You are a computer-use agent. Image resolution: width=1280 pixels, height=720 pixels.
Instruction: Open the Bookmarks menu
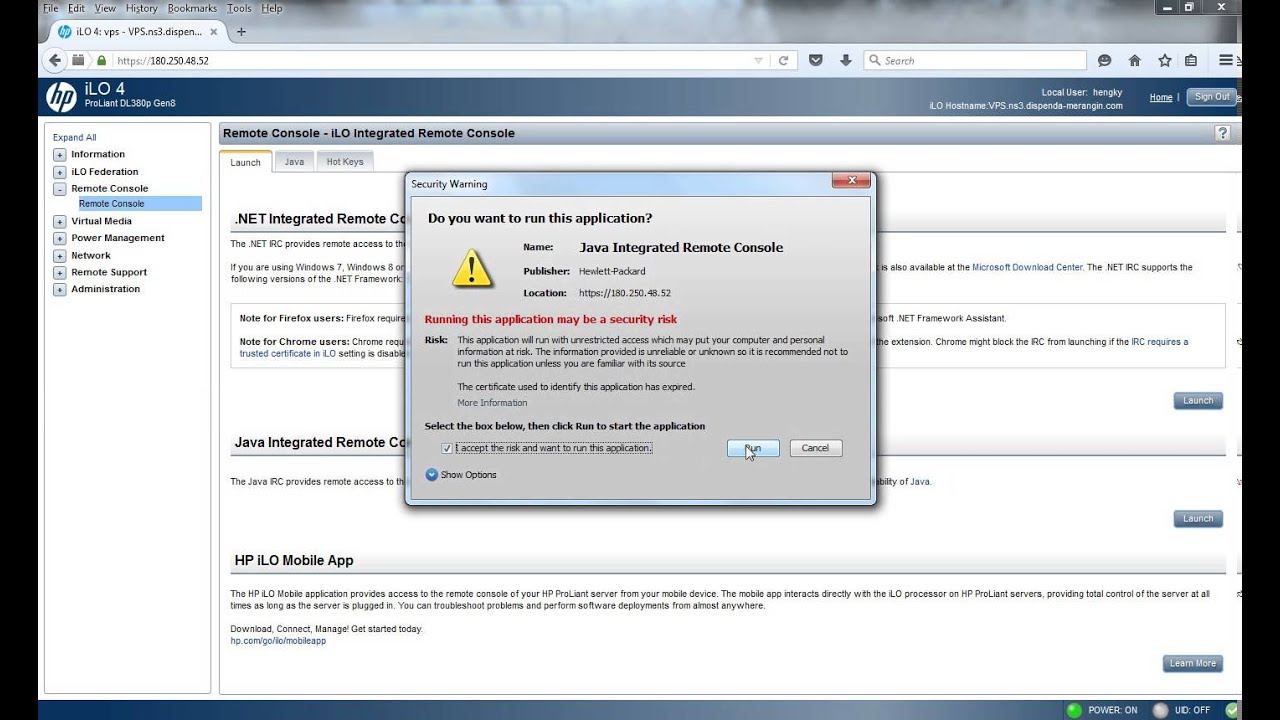click(x=192, y=8)
